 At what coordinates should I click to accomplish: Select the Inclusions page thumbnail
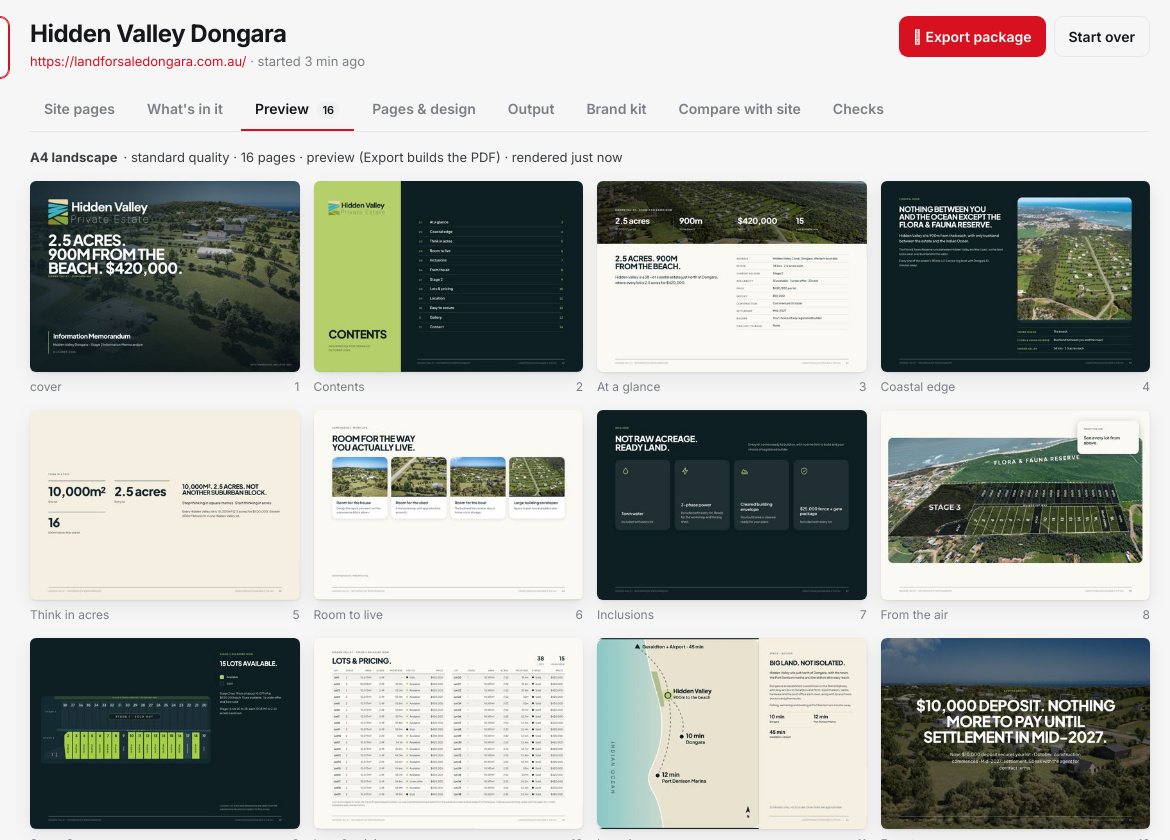[x=732, y=505]
